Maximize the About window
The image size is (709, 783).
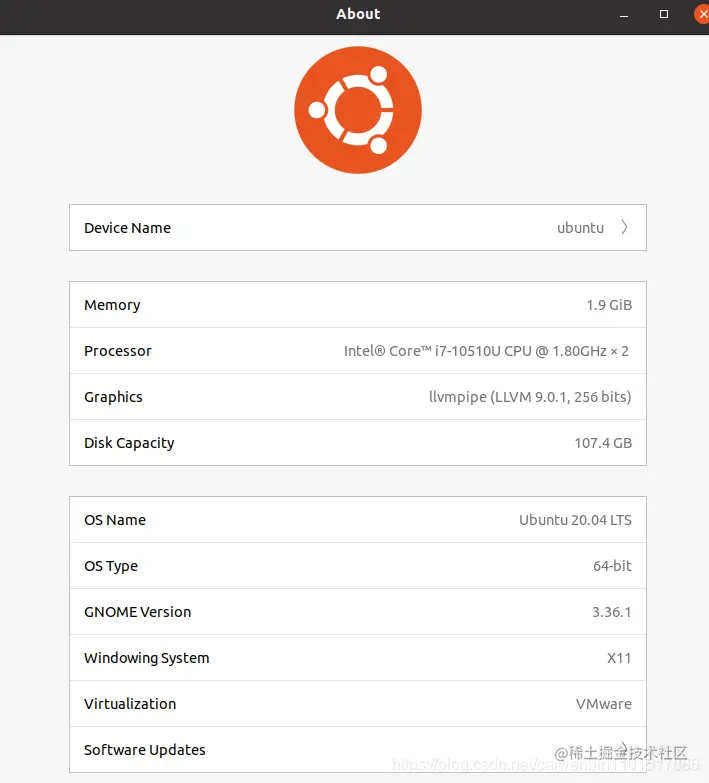point(664,14)
